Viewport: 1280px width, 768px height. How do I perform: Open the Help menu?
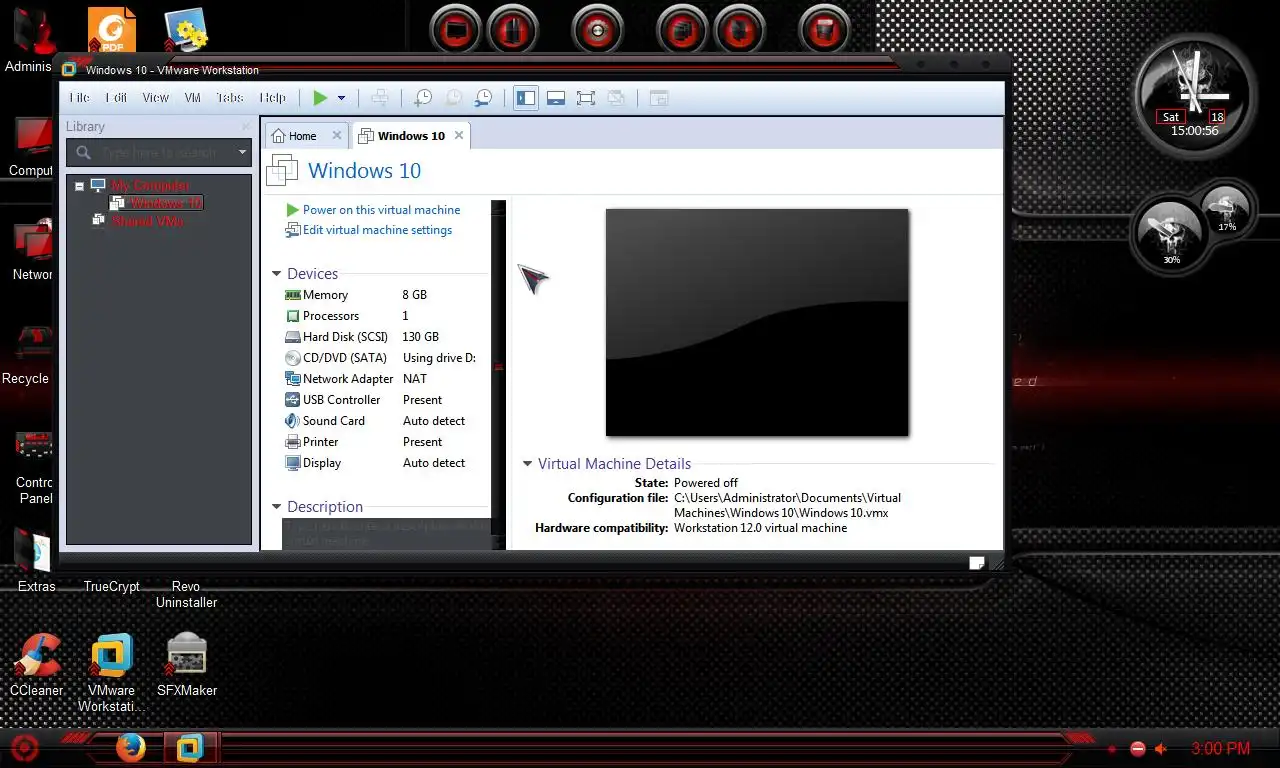(x=272, y=98)
